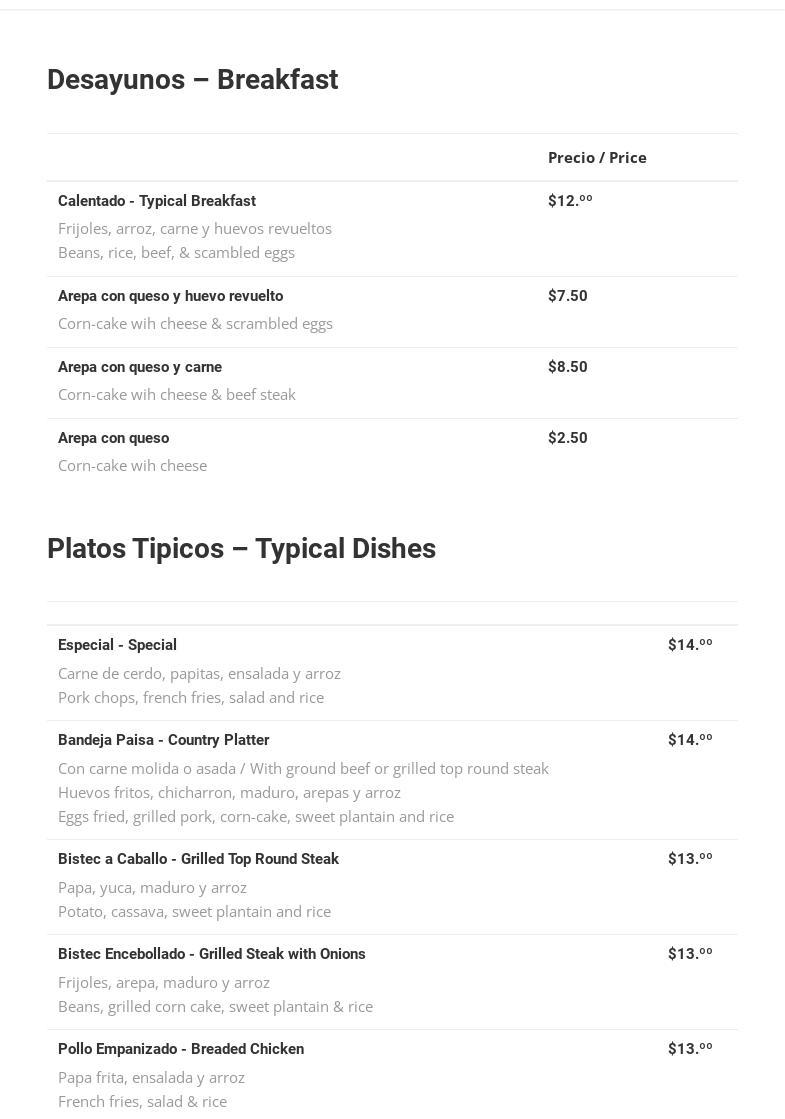The image size is (785, 1119).
Task: Click the $12.00 Calentado price
Action: pyautogui.click(x=570, y=201)
